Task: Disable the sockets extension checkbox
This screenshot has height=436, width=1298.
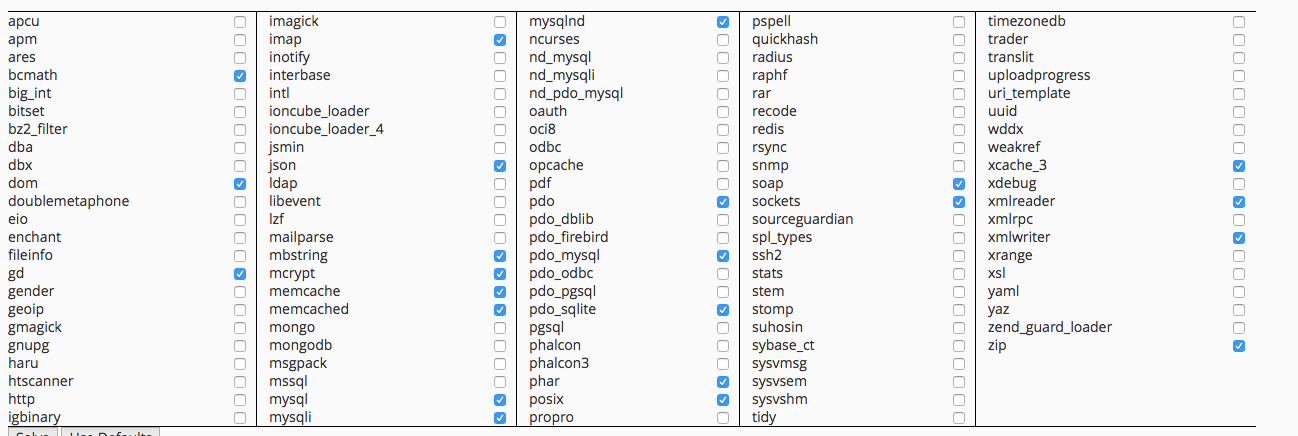Action: click(960, 201)
